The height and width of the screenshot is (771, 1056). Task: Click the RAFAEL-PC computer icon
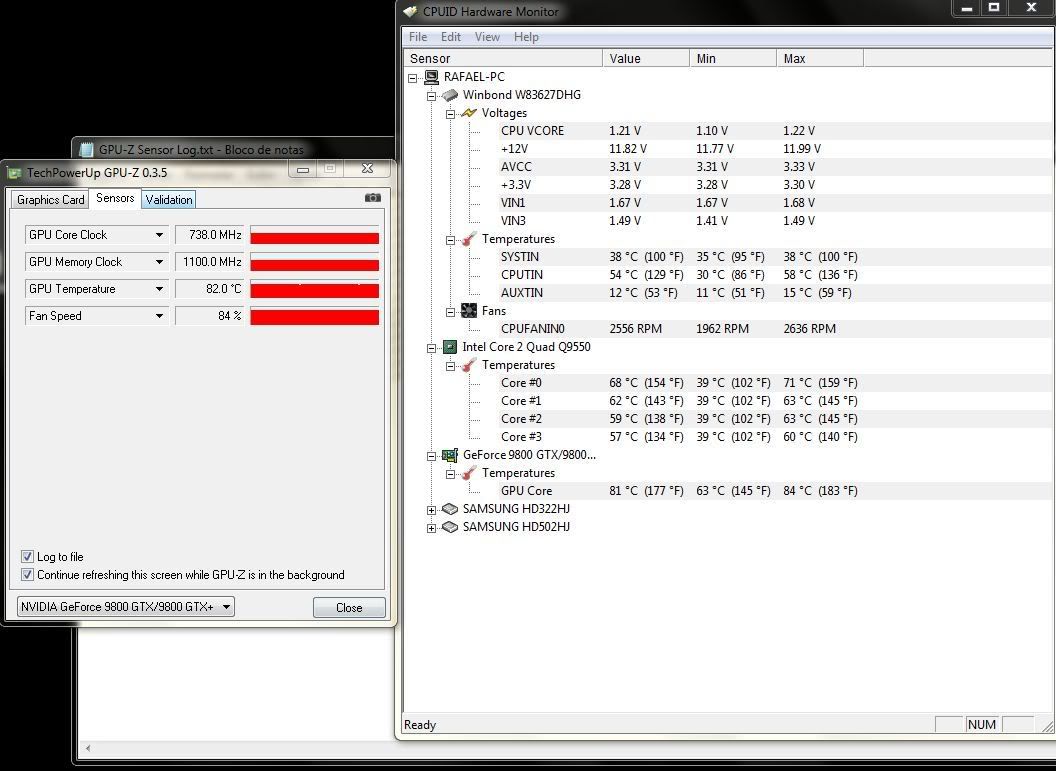[x=432, y=77]
